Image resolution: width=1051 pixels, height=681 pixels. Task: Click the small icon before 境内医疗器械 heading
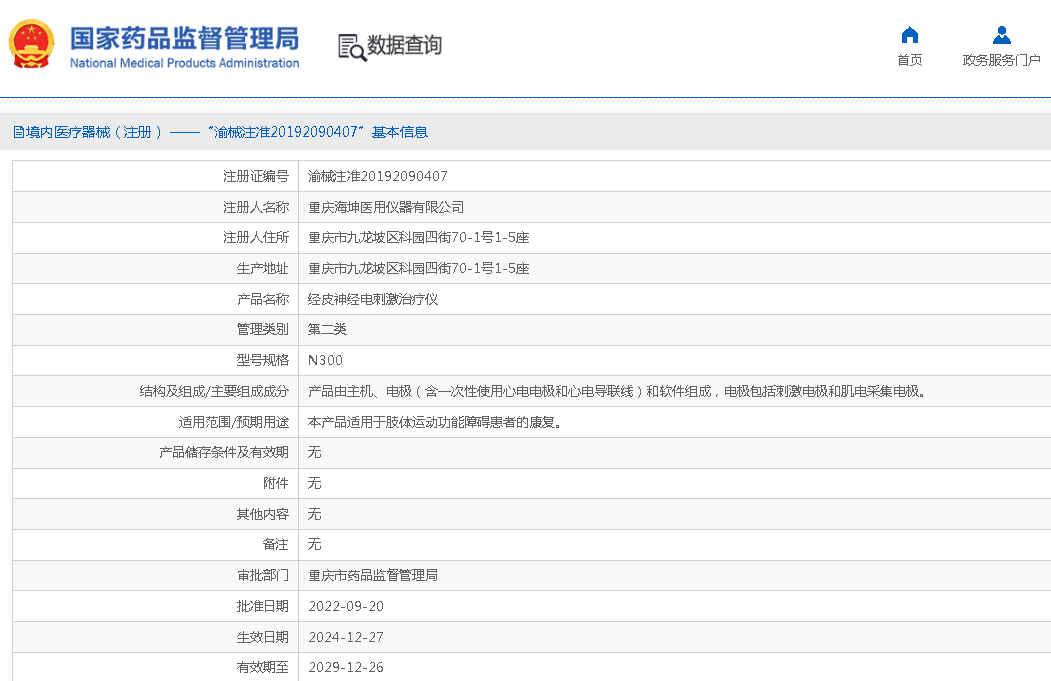tap(18, 132)
